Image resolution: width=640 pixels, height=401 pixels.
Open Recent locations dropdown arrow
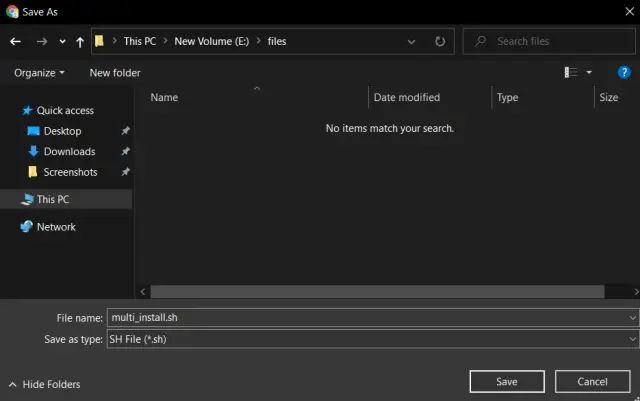point(62,42)
